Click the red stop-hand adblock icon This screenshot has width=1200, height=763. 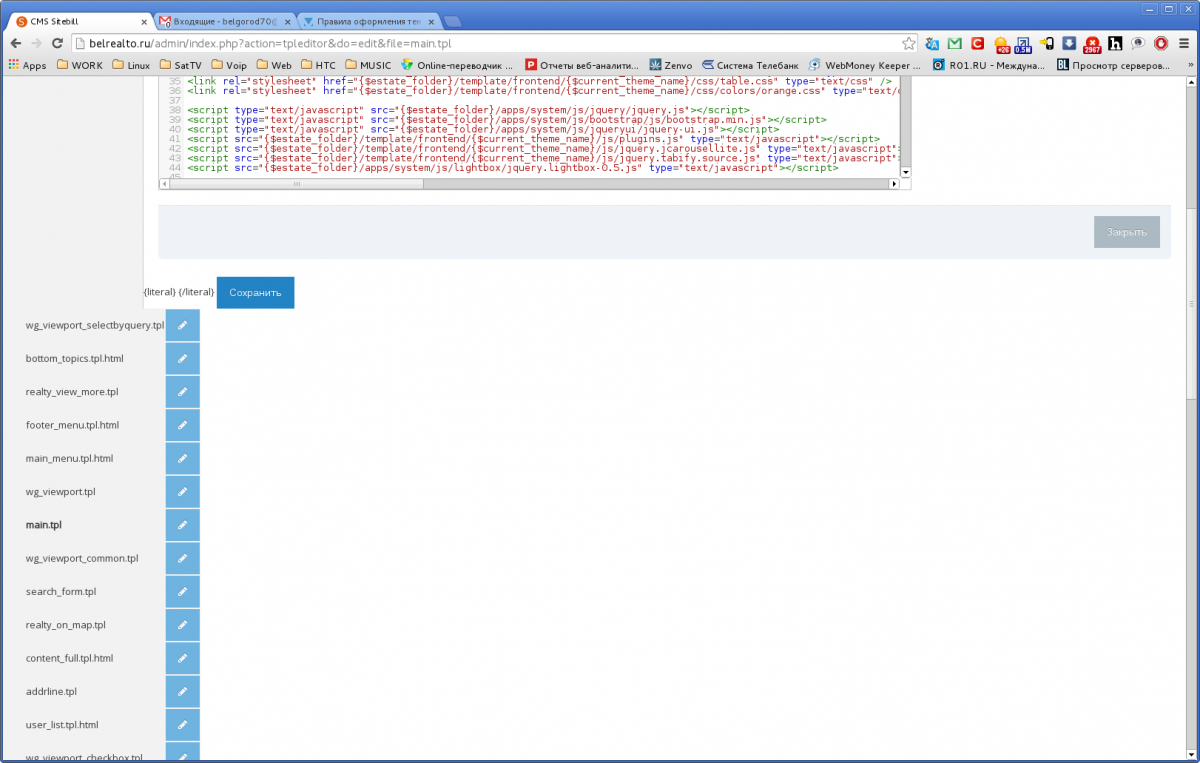[1161, 43]
